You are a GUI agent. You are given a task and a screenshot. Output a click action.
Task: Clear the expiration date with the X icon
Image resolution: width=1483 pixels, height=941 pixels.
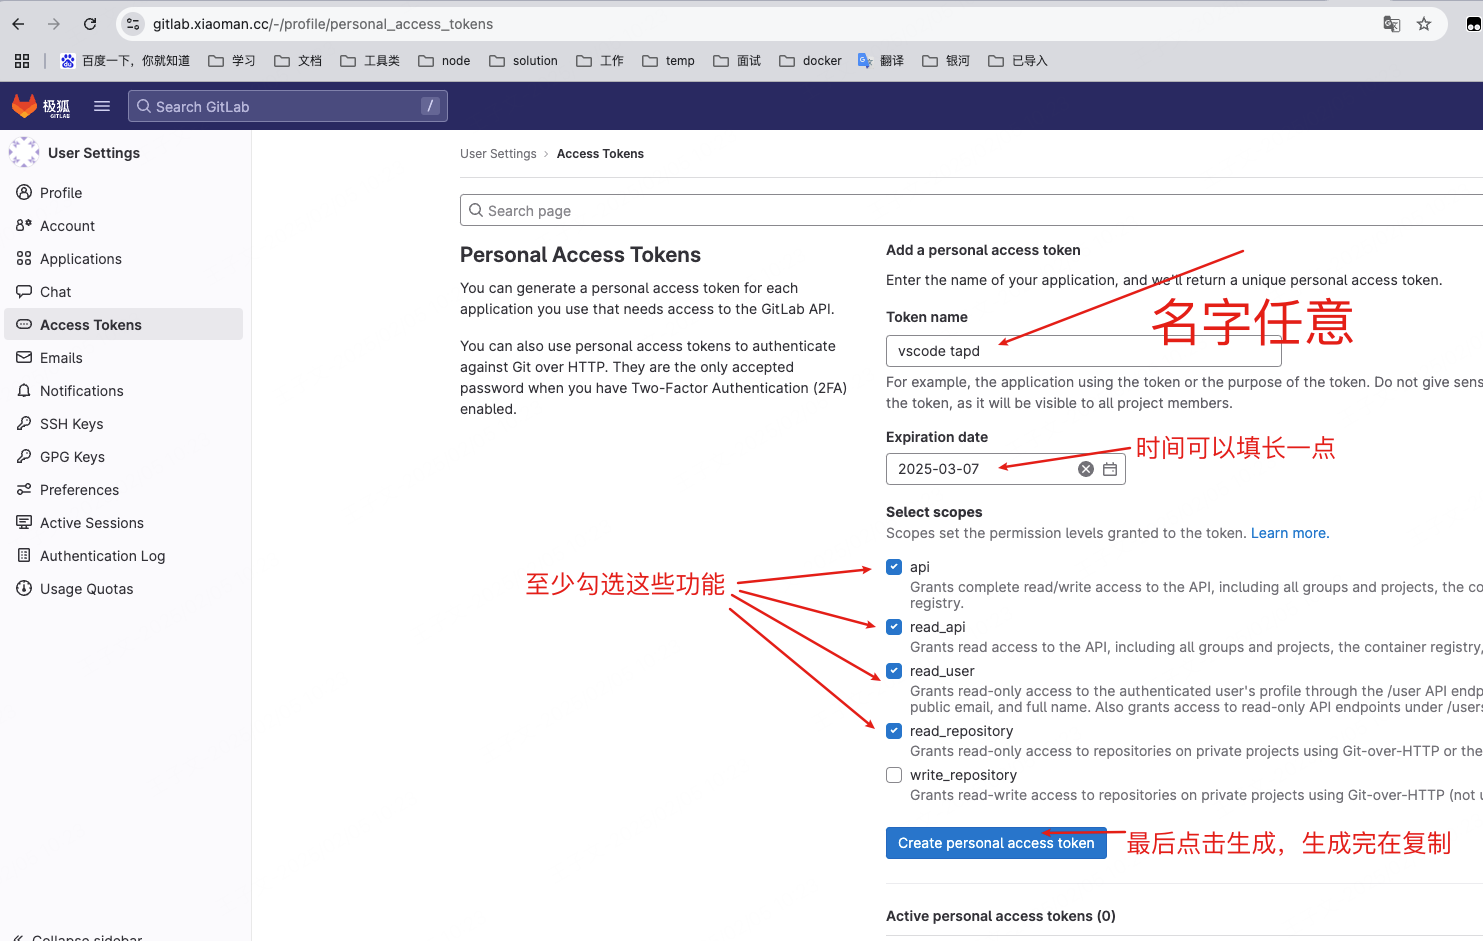[1086, 469]
